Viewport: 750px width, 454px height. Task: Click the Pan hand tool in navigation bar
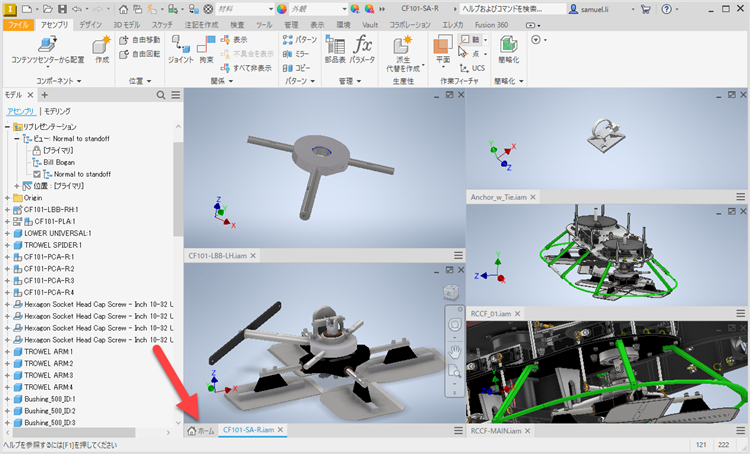click(x=454, y=353)
